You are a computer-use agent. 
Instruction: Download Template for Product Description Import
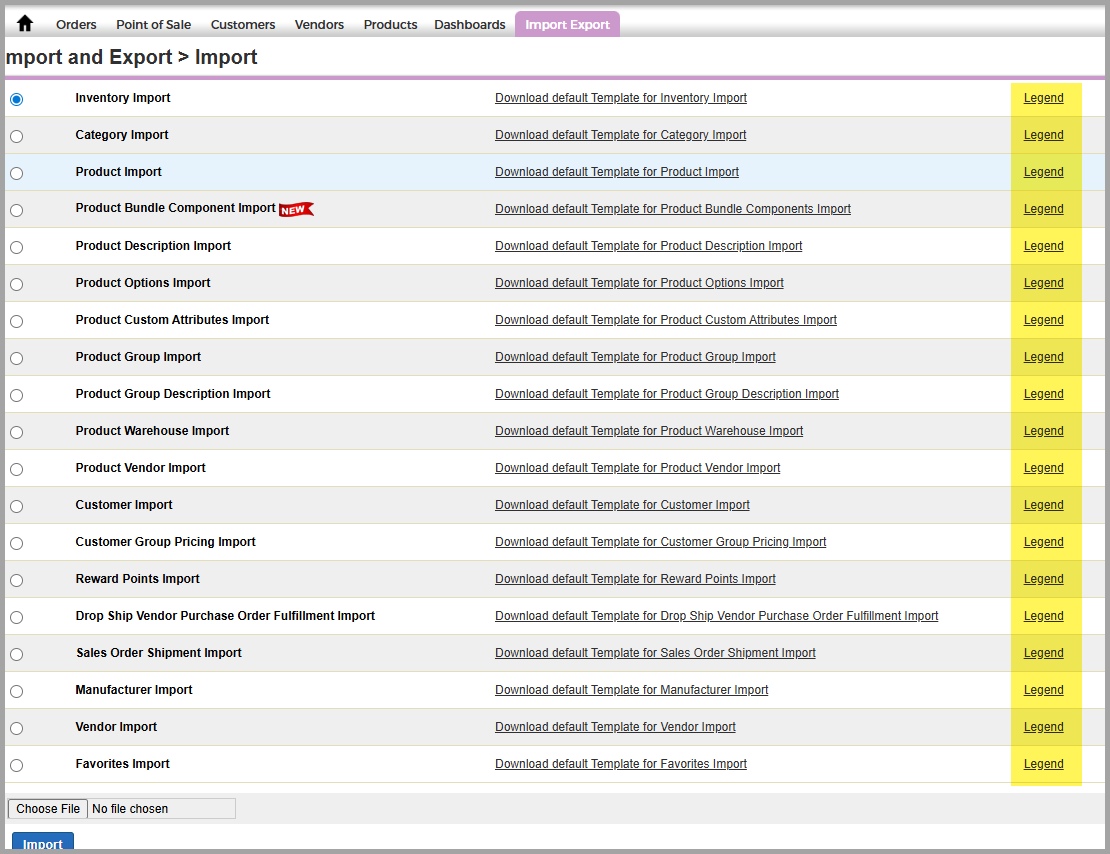pos(648,246)
